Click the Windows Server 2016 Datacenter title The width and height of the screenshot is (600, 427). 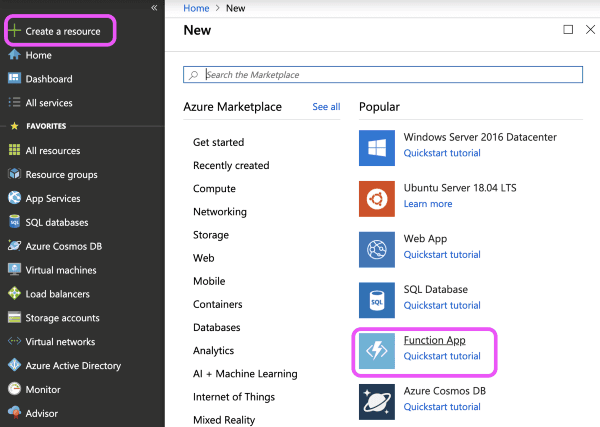pos(480,137)
